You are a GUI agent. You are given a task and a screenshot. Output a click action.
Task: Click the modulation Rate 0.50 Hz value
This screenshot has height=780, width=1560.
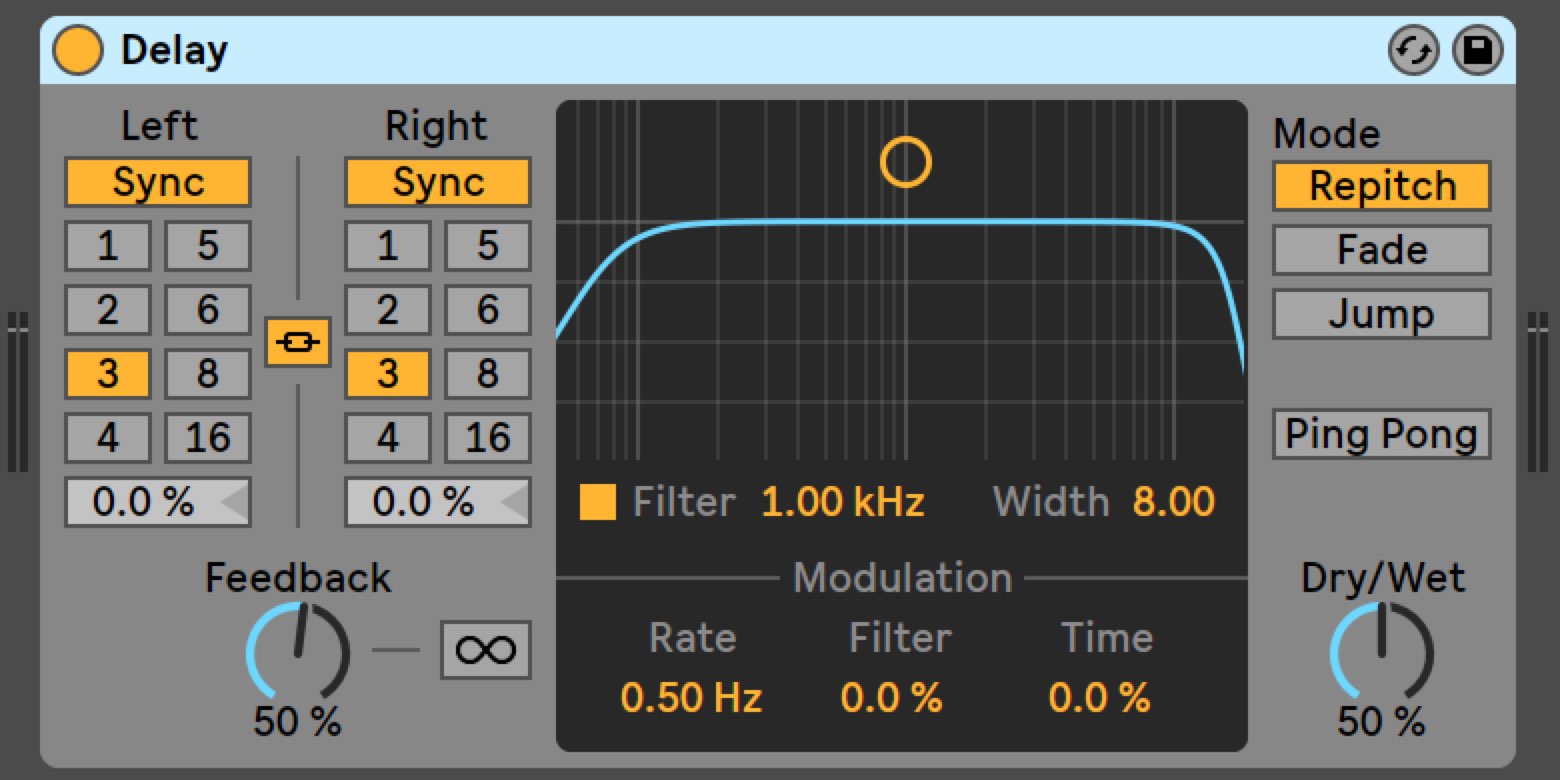click(692, 698)
